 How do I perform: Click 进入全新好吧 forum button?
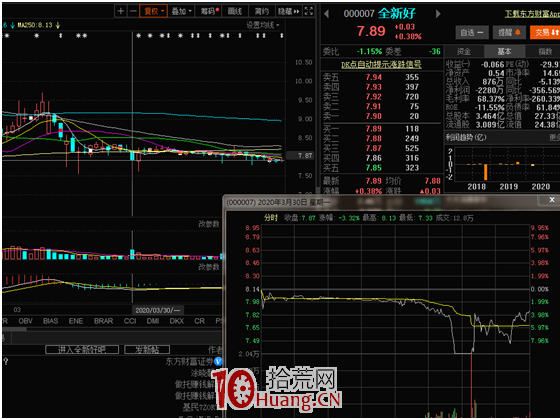tap(82, 349)
